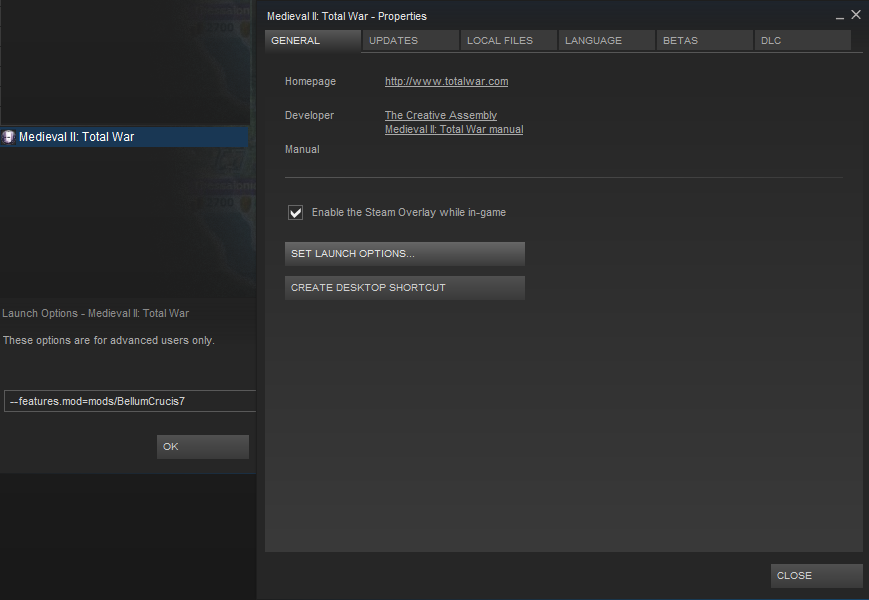Viewport: 869px width, 600px height.
Task: Click the Developer label
Action: coord(309,115)
